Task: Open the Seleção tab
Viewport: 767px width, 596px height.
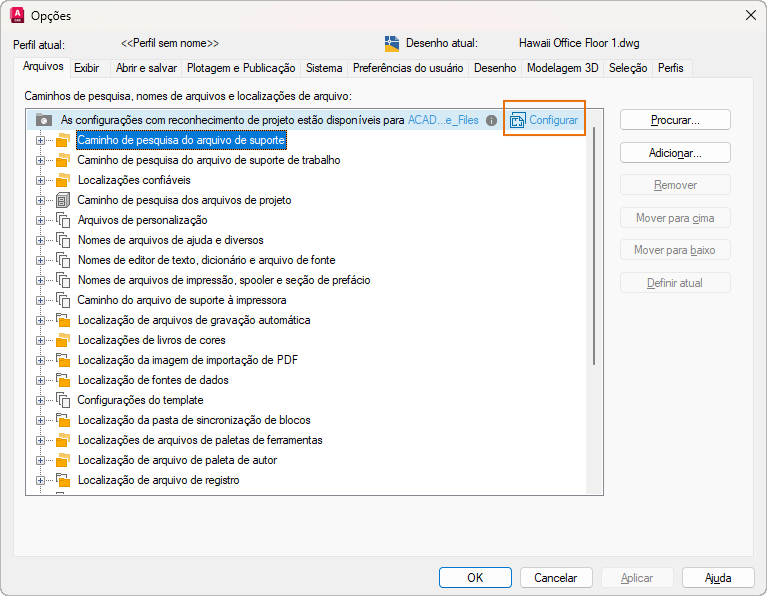Action: [628, 68]
